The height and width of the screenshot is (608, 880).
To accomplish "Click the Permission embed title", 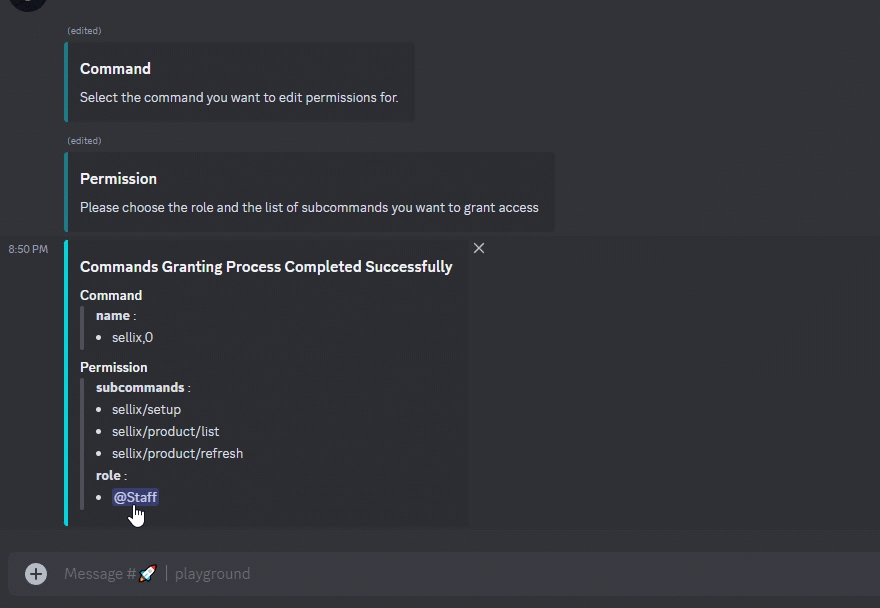I will point(118,179).
